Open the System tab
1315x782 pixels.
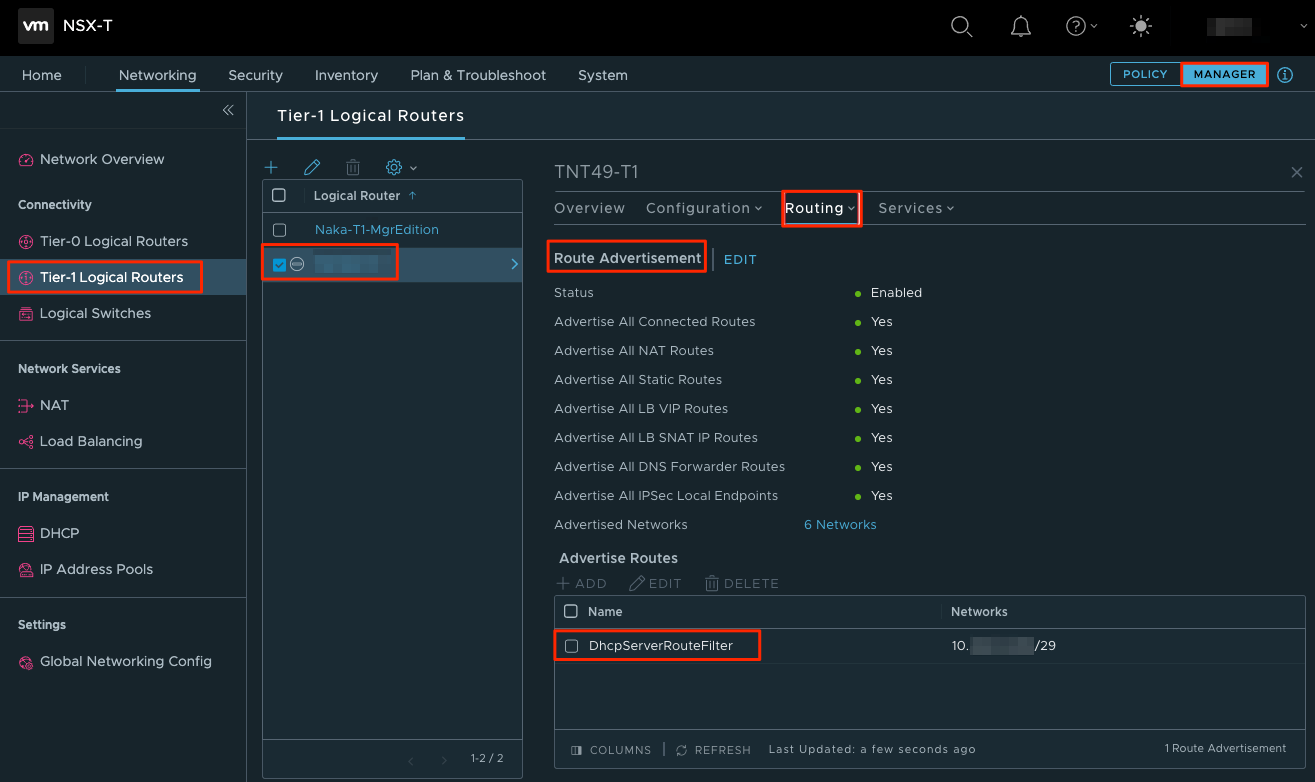coord(603,75)
